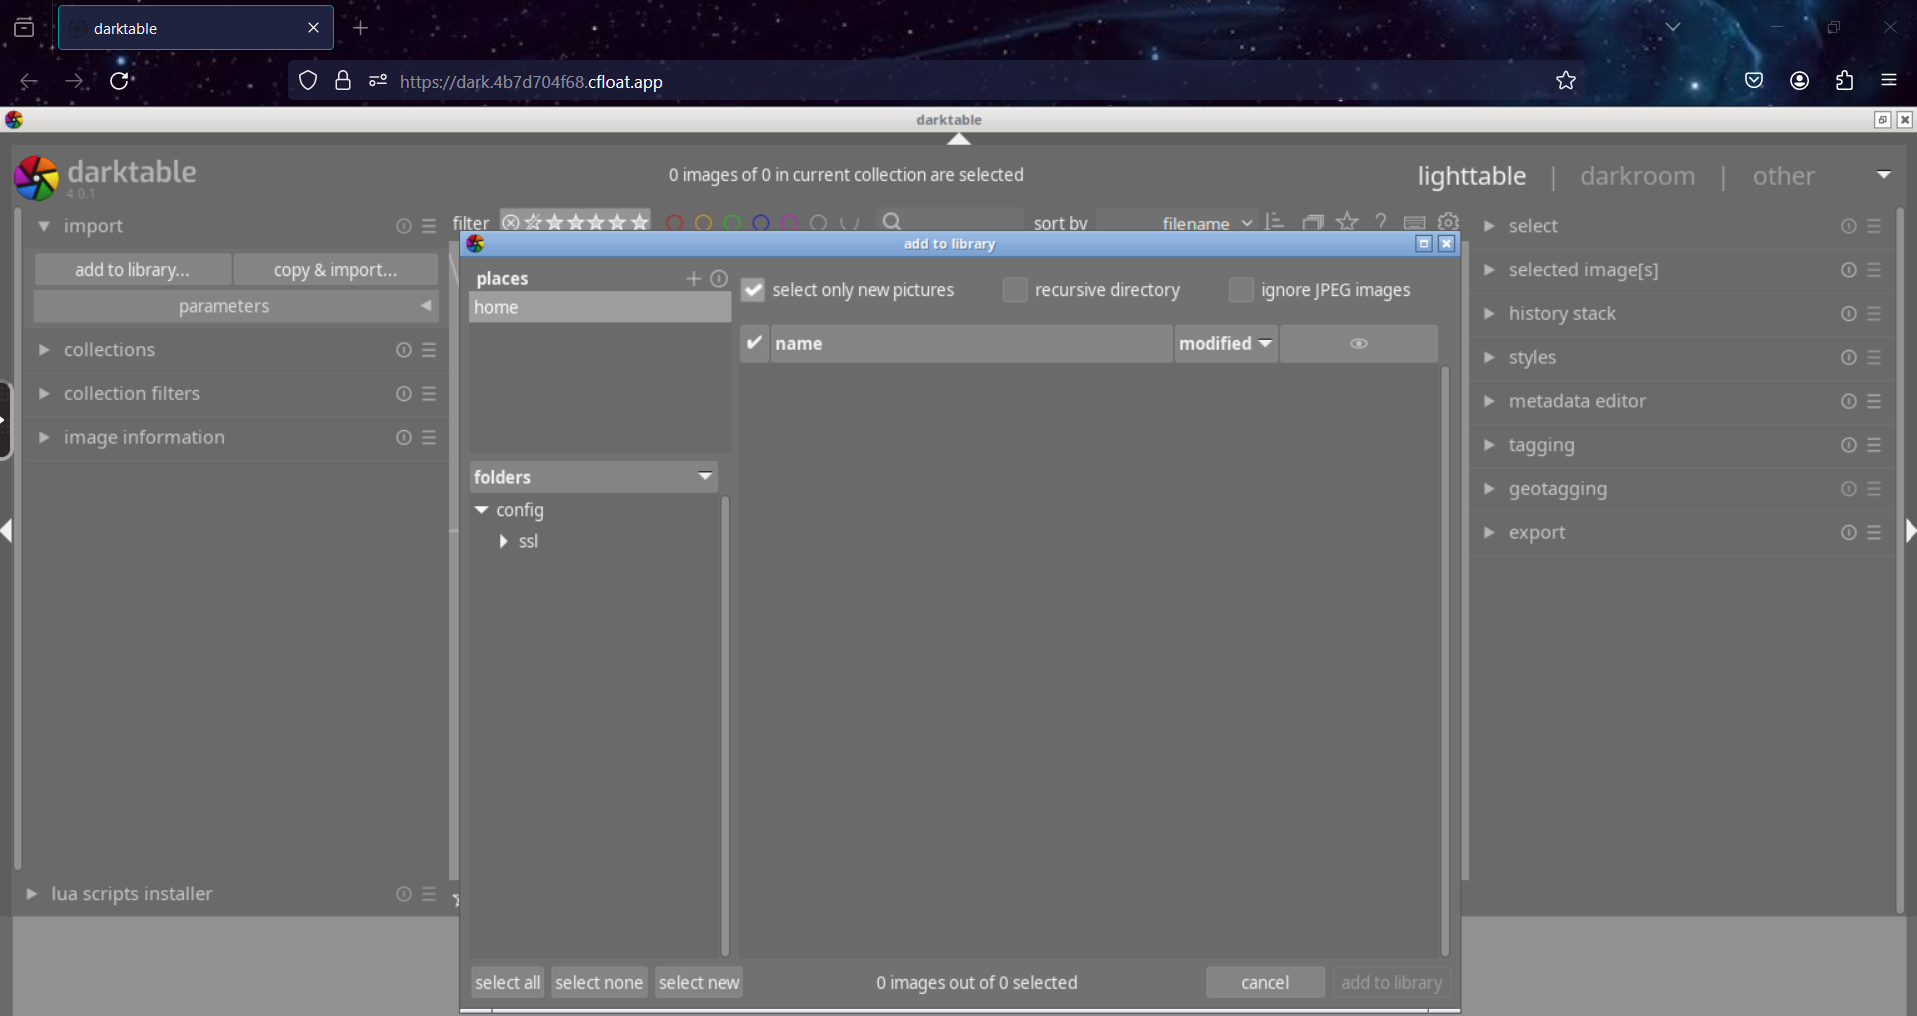Screen dimensions: 1917x1016
Task: Click the select all button
Action: pos(508,983)
